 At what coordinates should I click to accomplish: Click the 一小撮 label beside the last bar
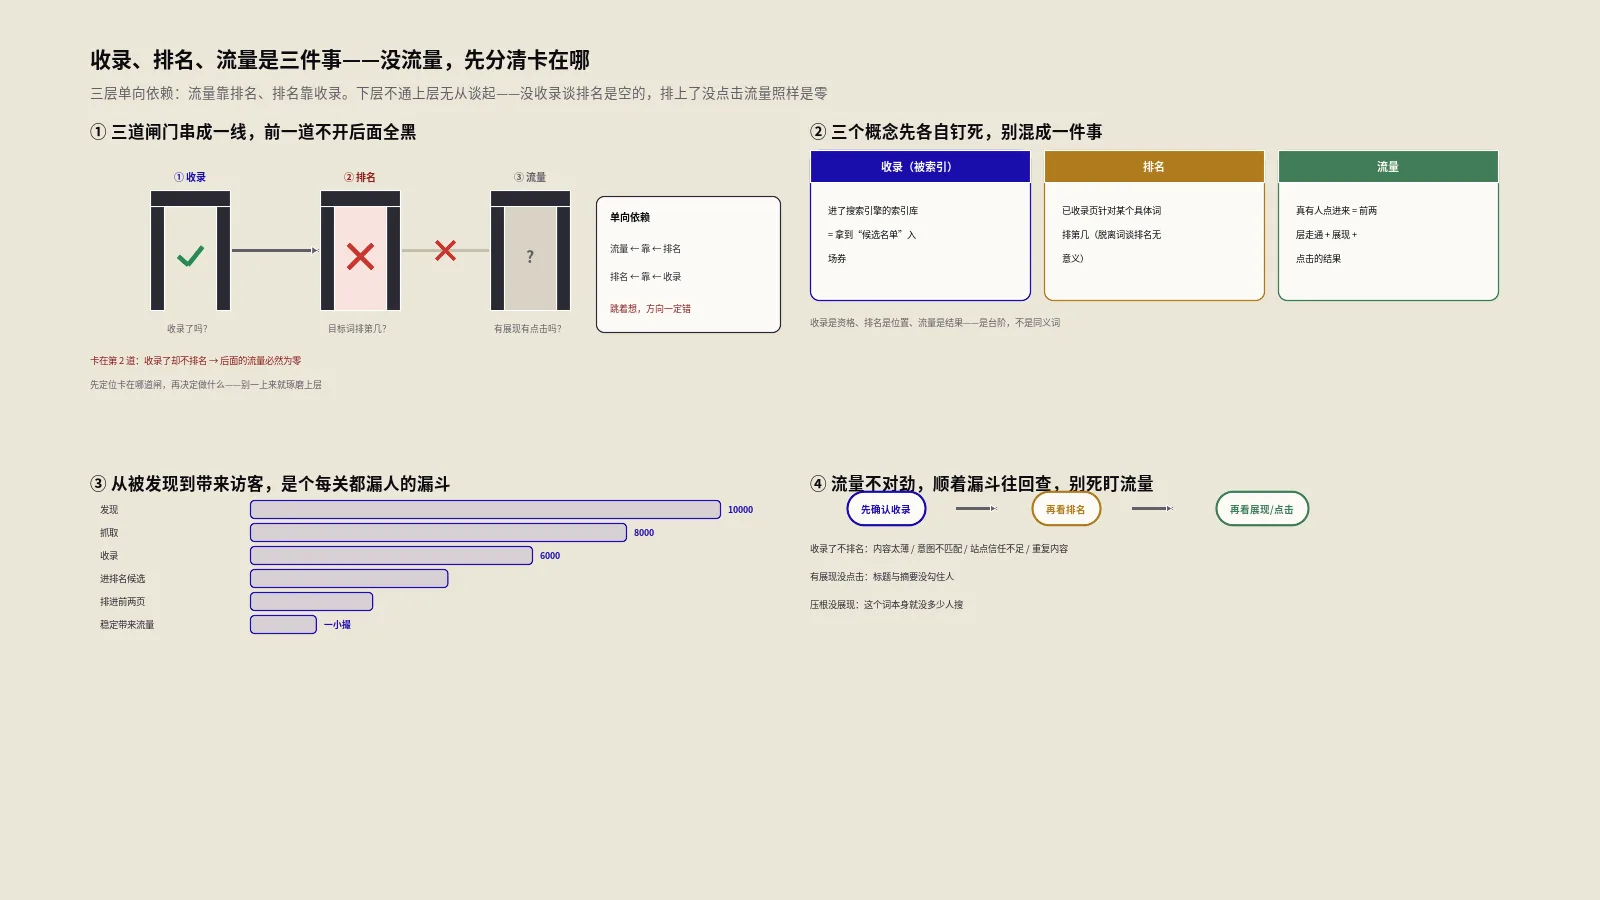pyautogui.click(x=337, y=625)
